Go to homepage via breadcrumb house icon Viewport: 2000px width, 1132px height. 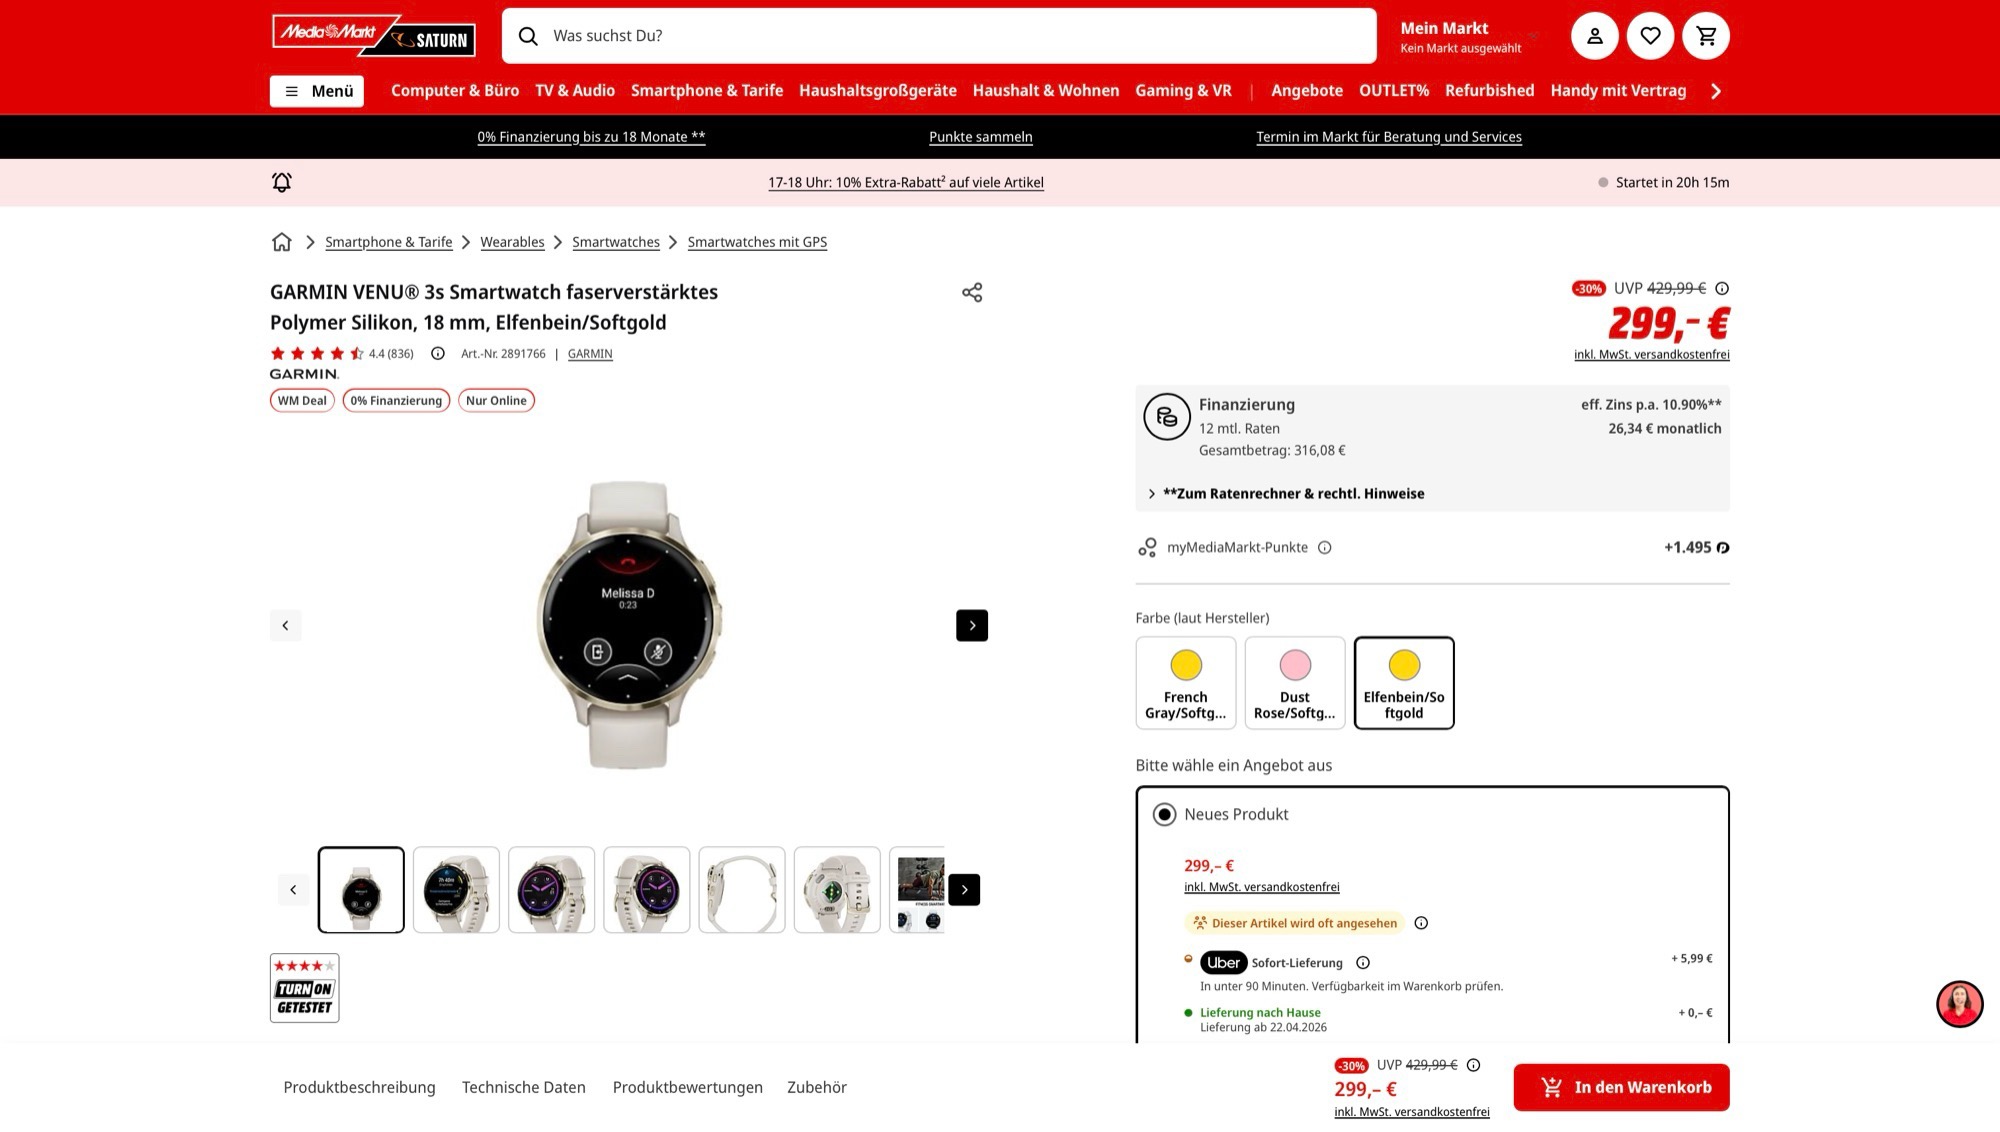[282, 242]
